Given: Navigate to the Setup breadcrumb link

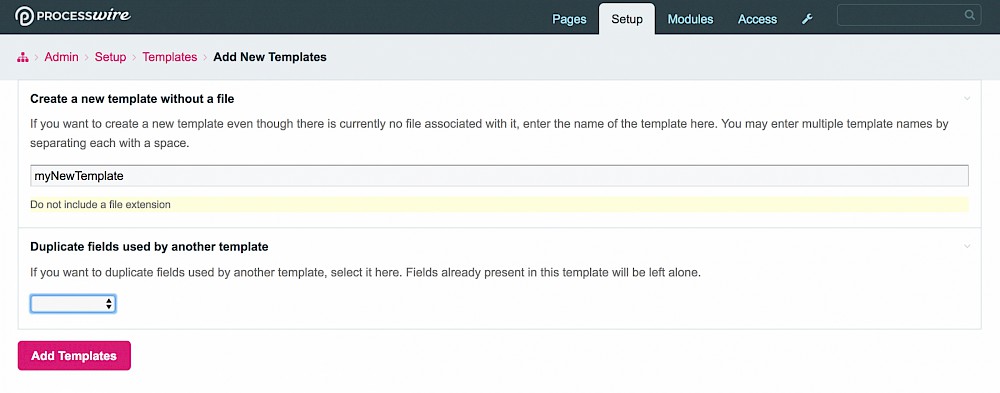Looking at the screenshot, I should tap(110, 57).
